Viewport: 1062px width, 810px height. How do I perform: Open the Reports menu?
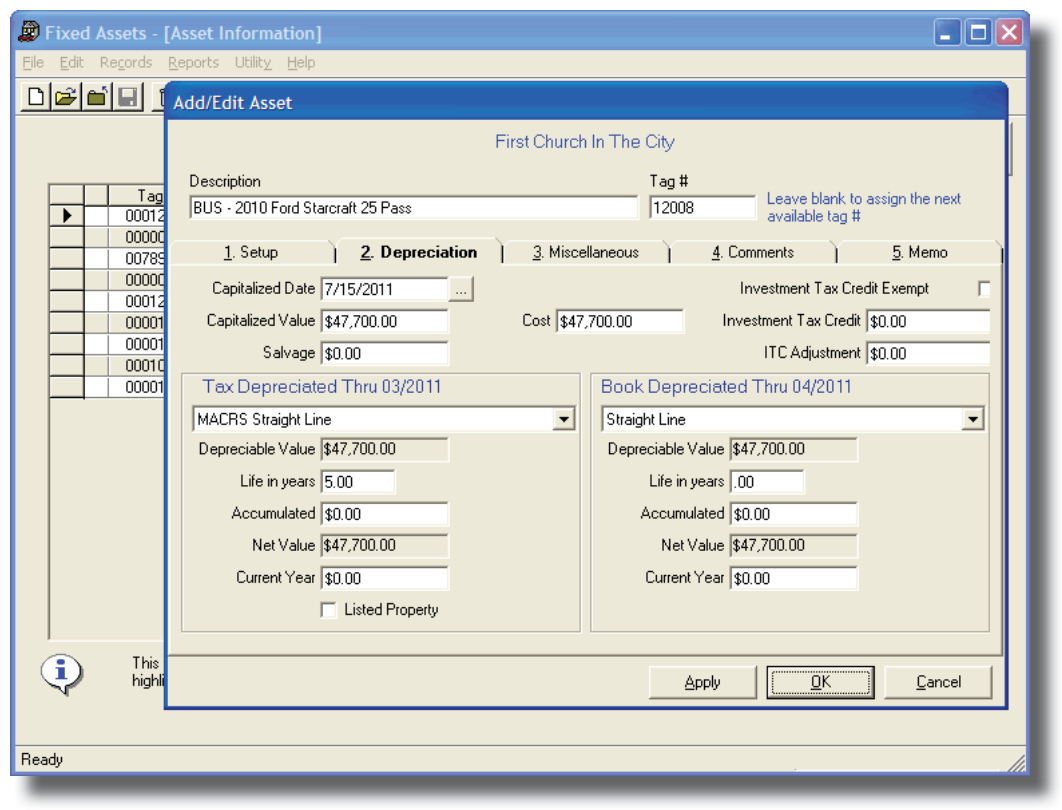tap(193, 62)
